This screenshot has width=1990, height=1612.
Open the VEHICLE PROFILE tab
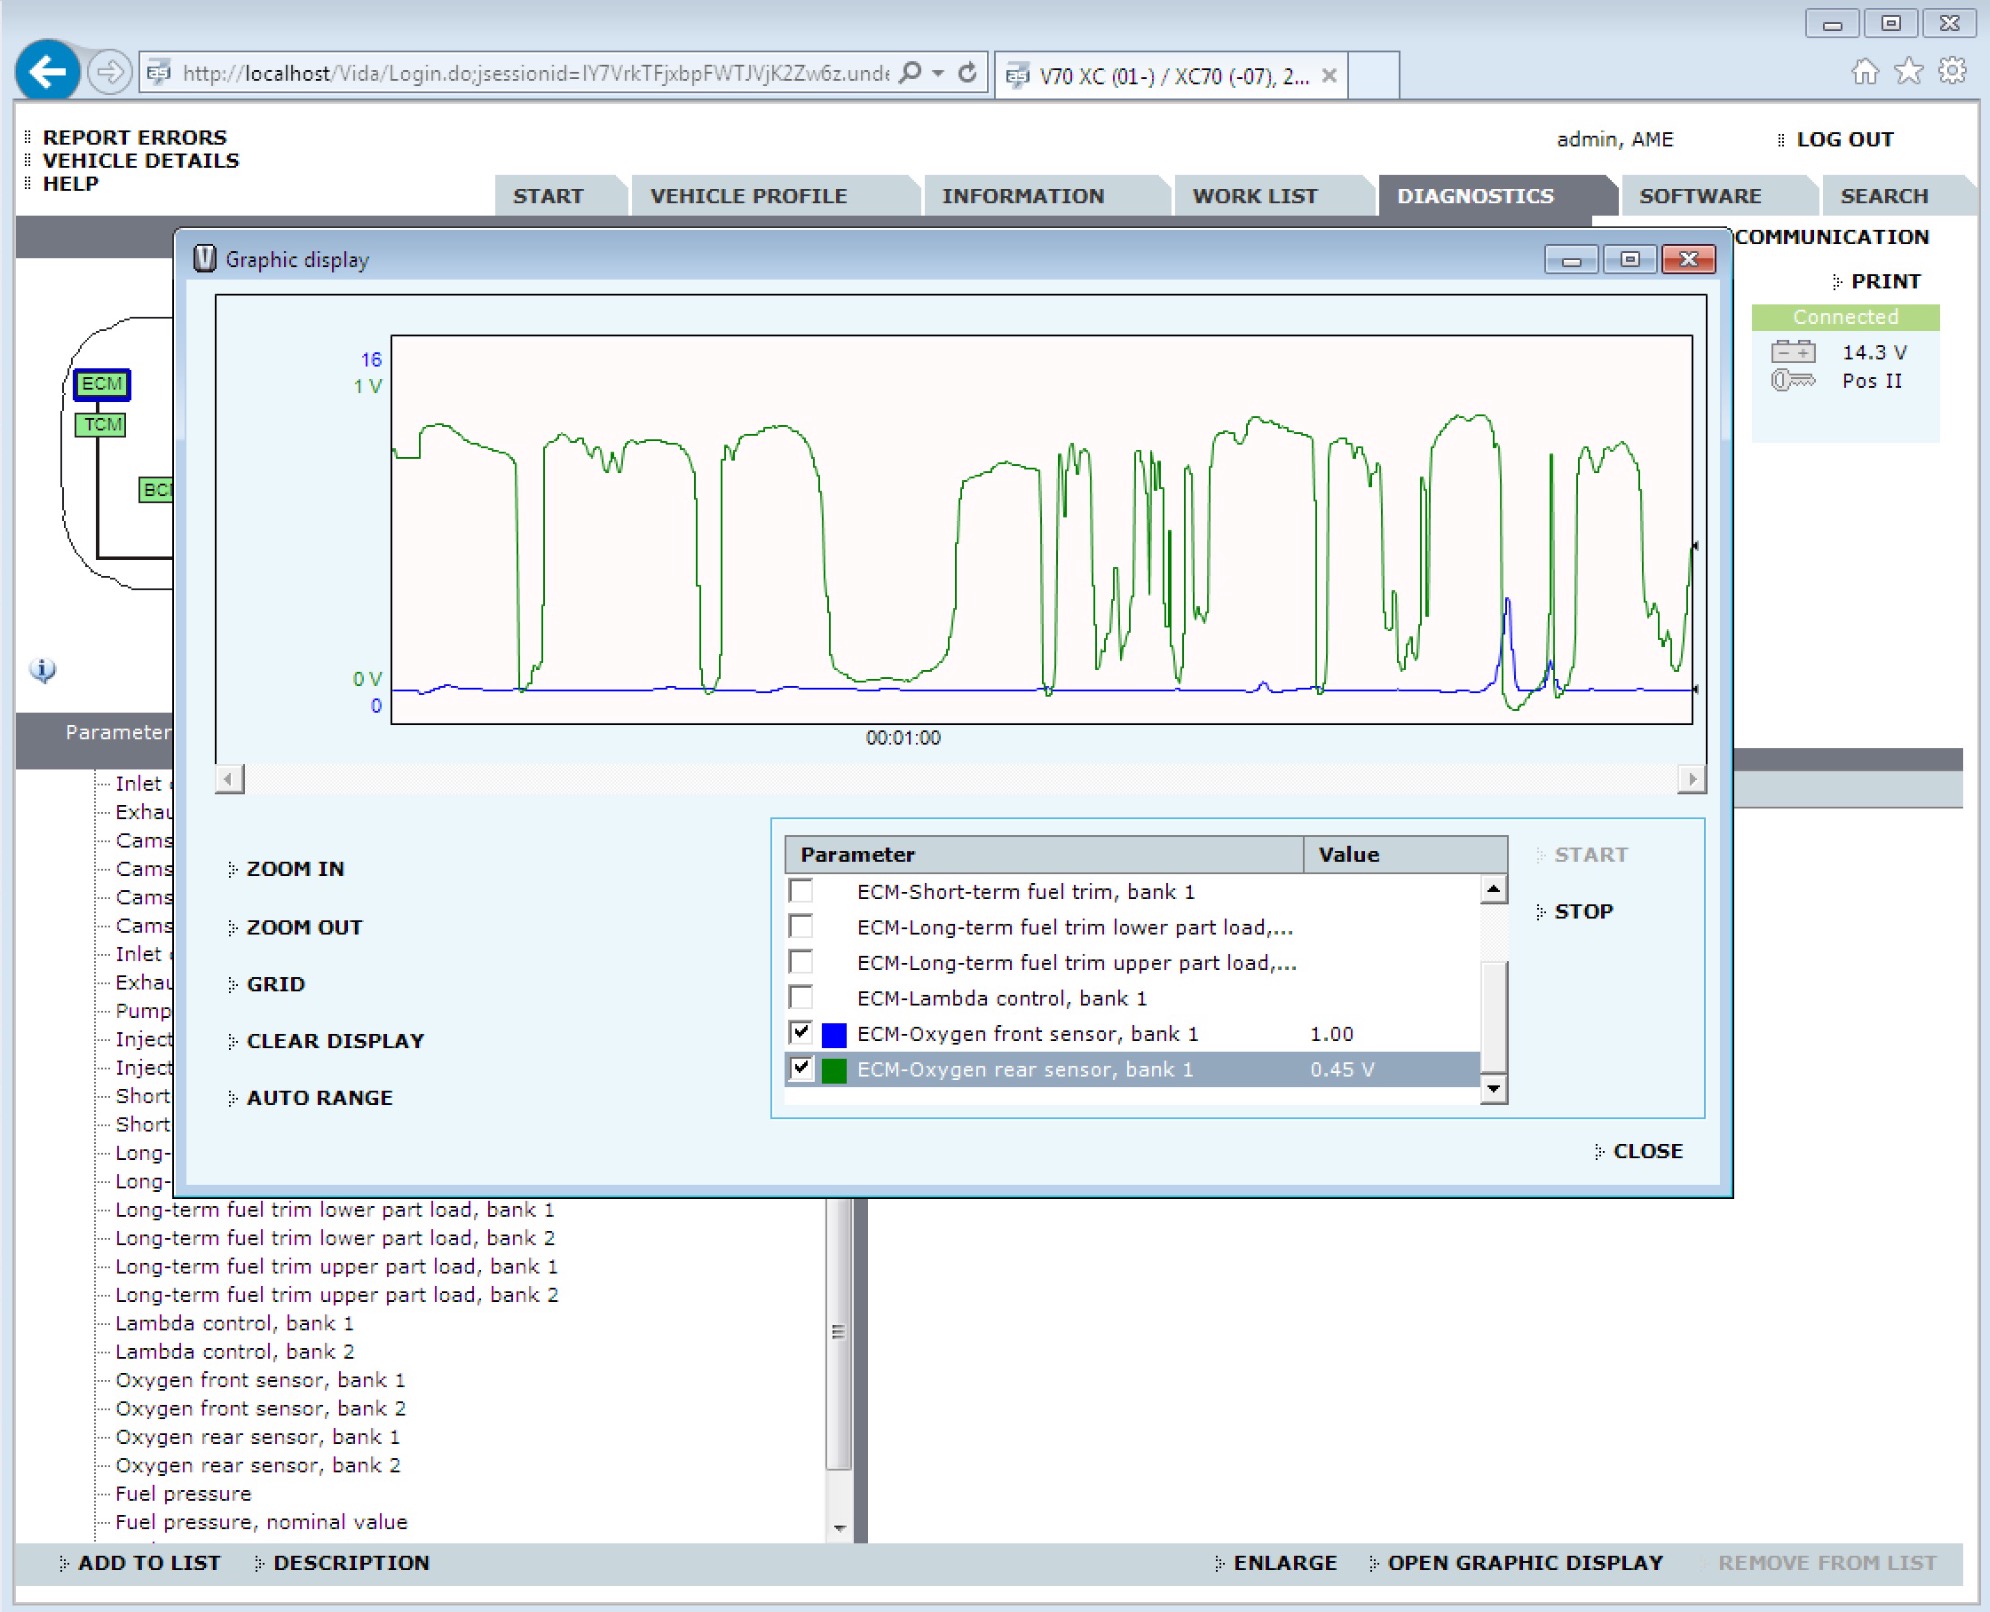tap(748, 196)
